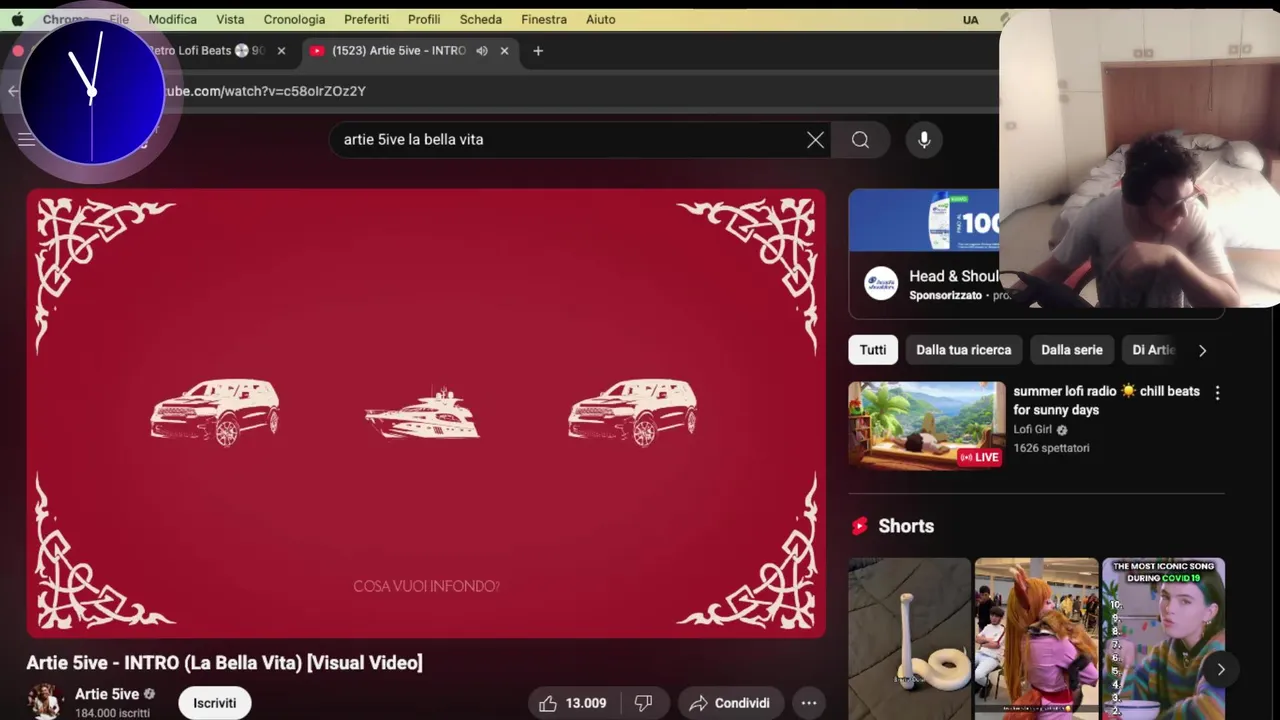Image resolution: width=1280 pixels, height=720 pixels.
Task: Show the next Shorts with the arrow
Action: tap(1220, 669)
